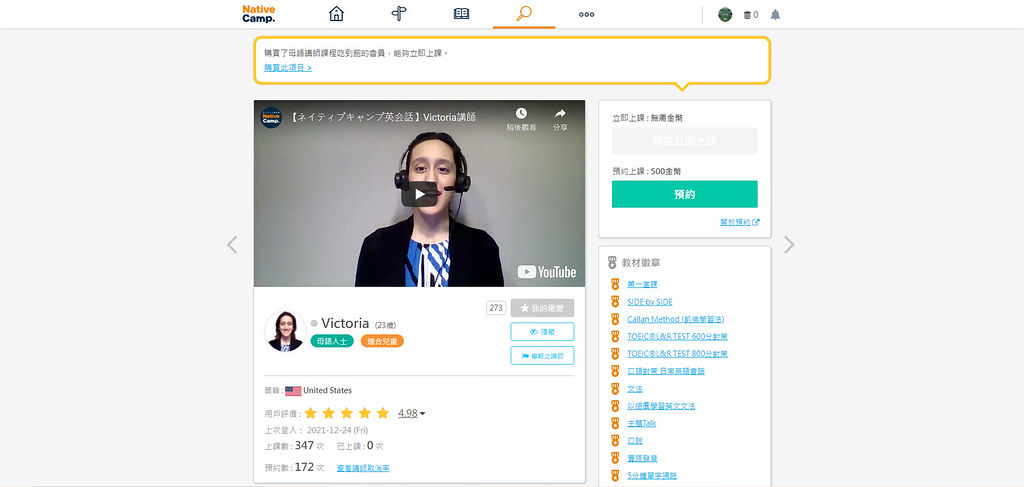
Task: Open the 文法 material link
Action: click(635, 388)
